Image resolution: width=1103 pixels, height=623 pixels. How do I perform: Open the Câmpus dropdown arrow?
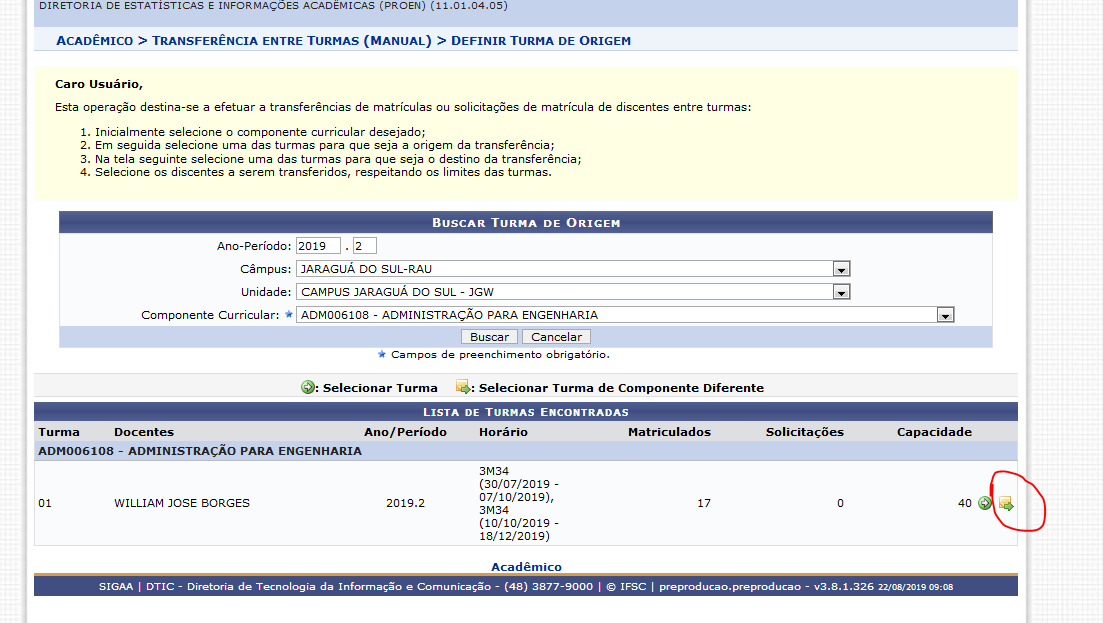(840, 269)
